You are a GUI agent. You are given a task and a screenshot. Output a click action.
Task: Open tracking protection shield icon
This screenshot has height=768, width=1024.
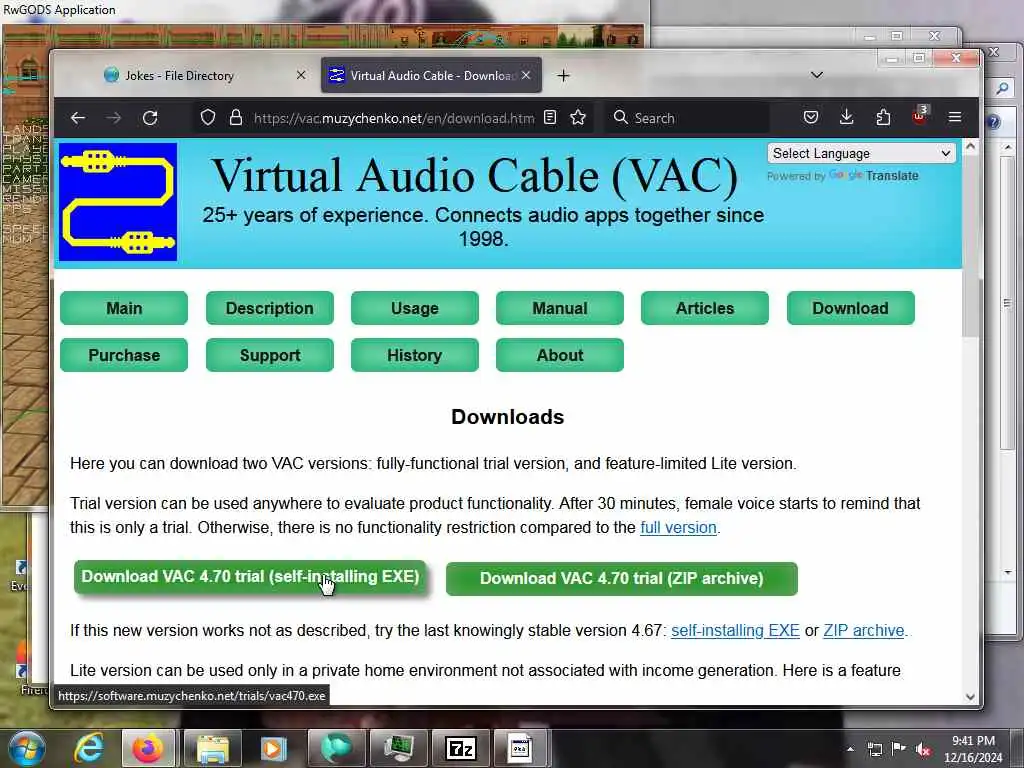[208, 118]
